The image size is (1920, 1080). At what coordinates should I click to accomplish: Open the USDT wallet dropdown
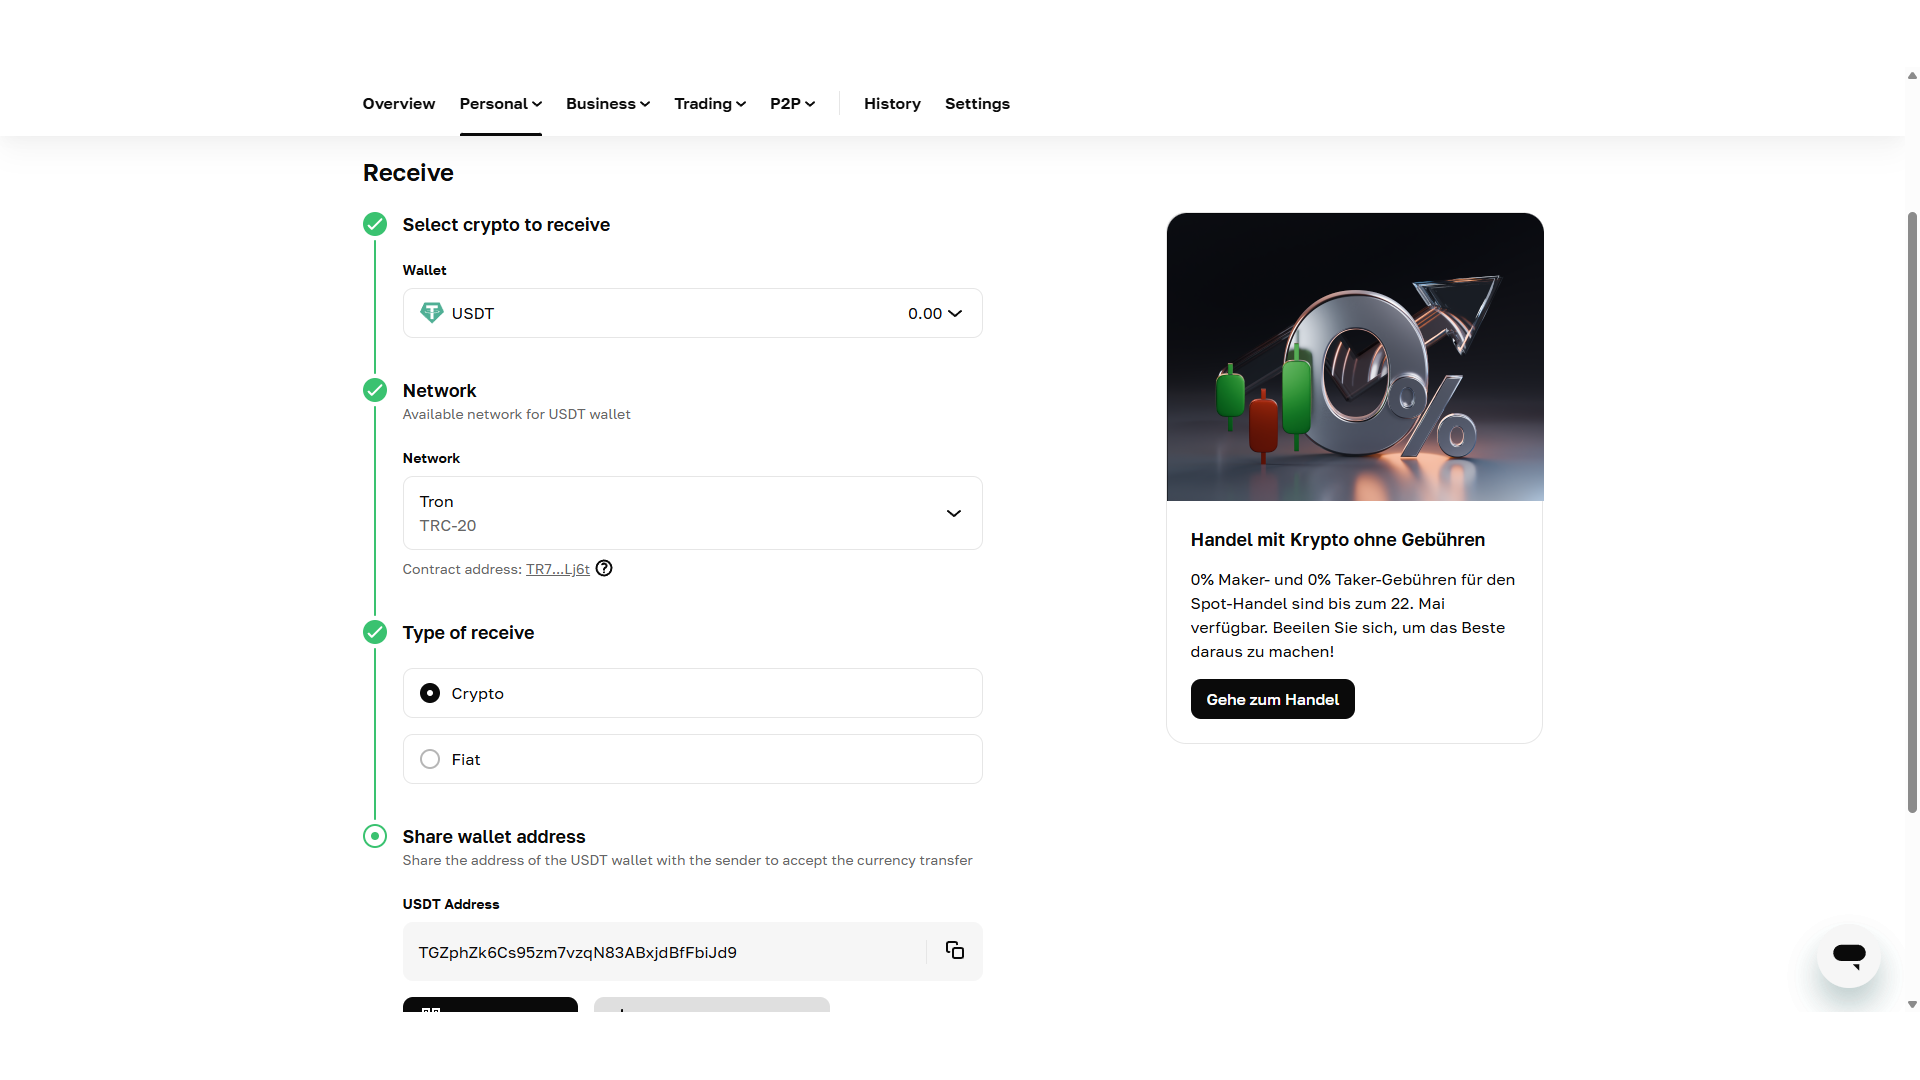pos(692,313)
